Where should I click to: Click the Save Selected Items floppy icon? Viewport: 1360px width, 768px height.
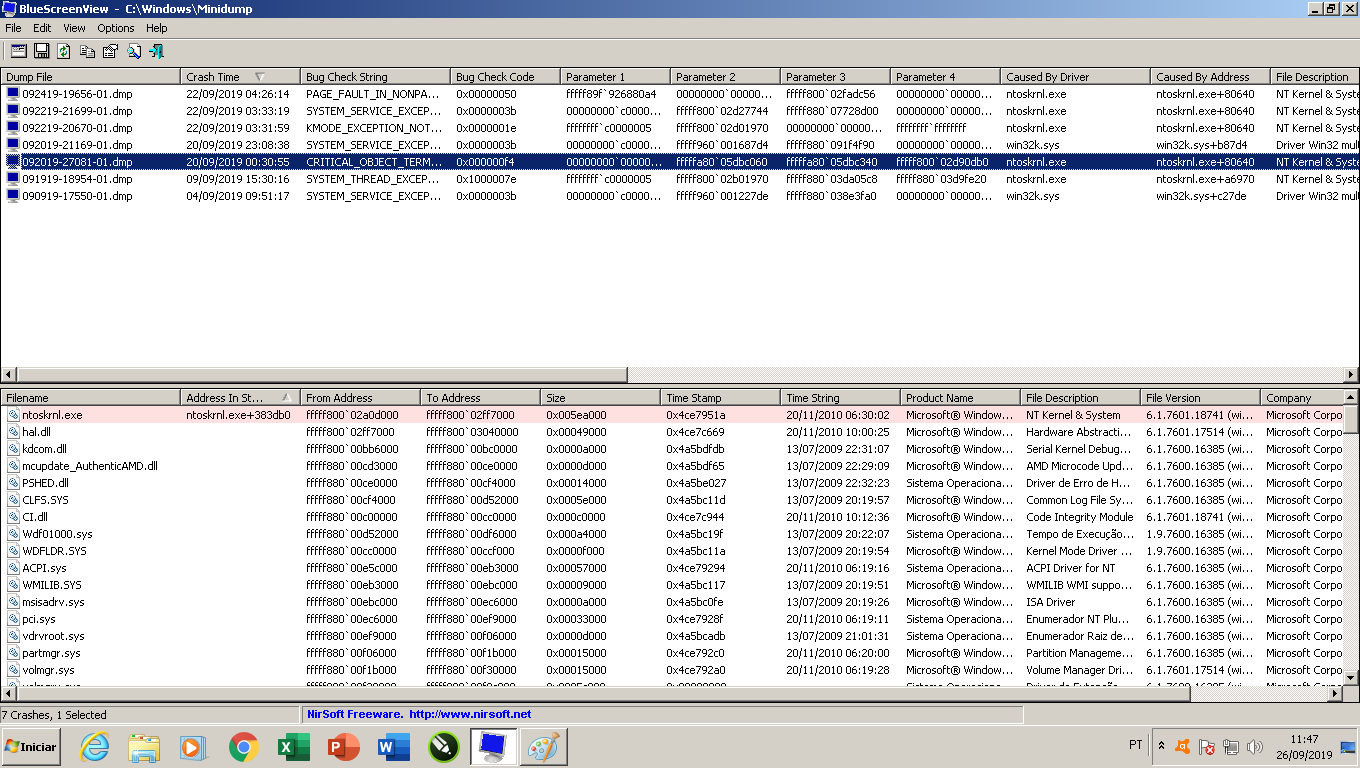pyautogui.click(x=42, y=51)
